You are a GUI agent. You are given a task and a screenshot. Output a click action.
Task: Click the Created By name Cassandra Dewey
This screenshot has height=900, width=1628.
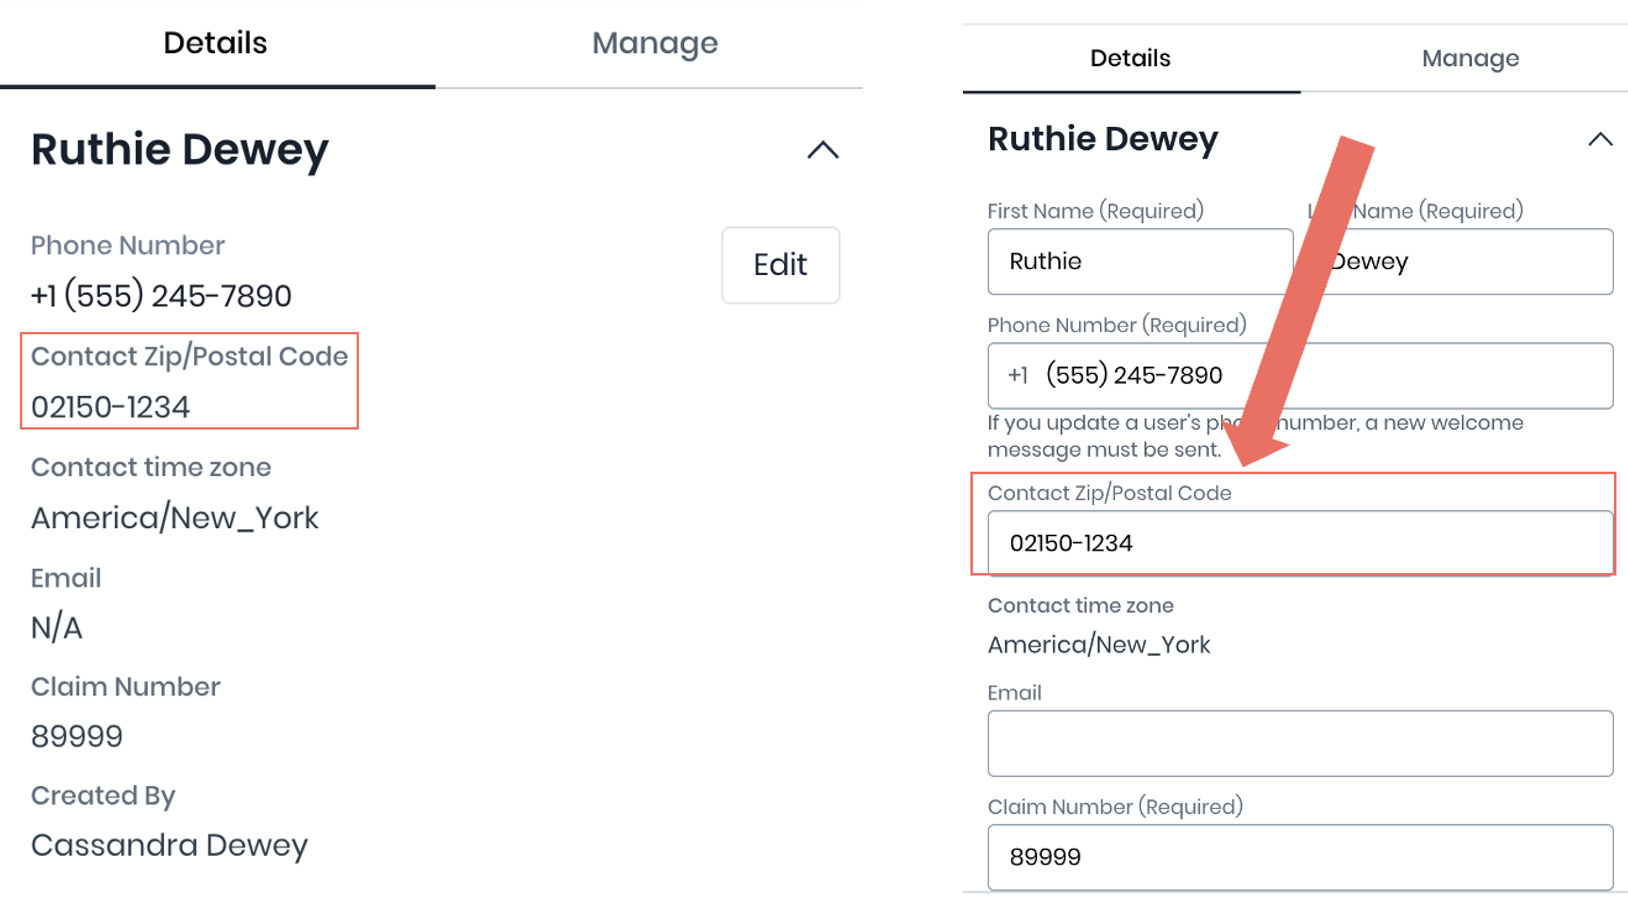[x=169, y=846]
